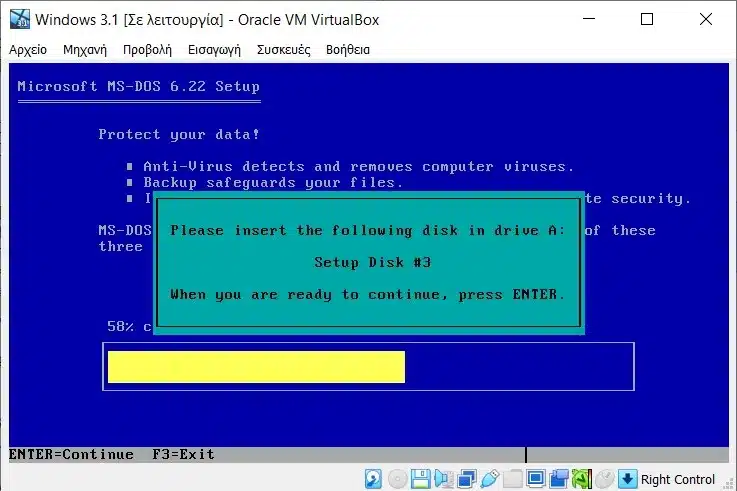
Task: Minimize the VirtualBox window
Action: pos(589,19)
